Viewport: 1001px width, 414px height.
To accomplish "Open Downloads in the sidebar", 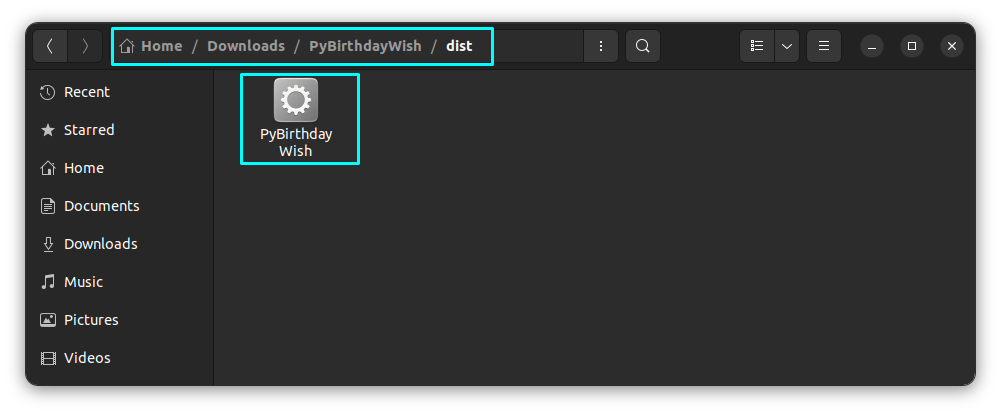I will click(x=100, y=244).
